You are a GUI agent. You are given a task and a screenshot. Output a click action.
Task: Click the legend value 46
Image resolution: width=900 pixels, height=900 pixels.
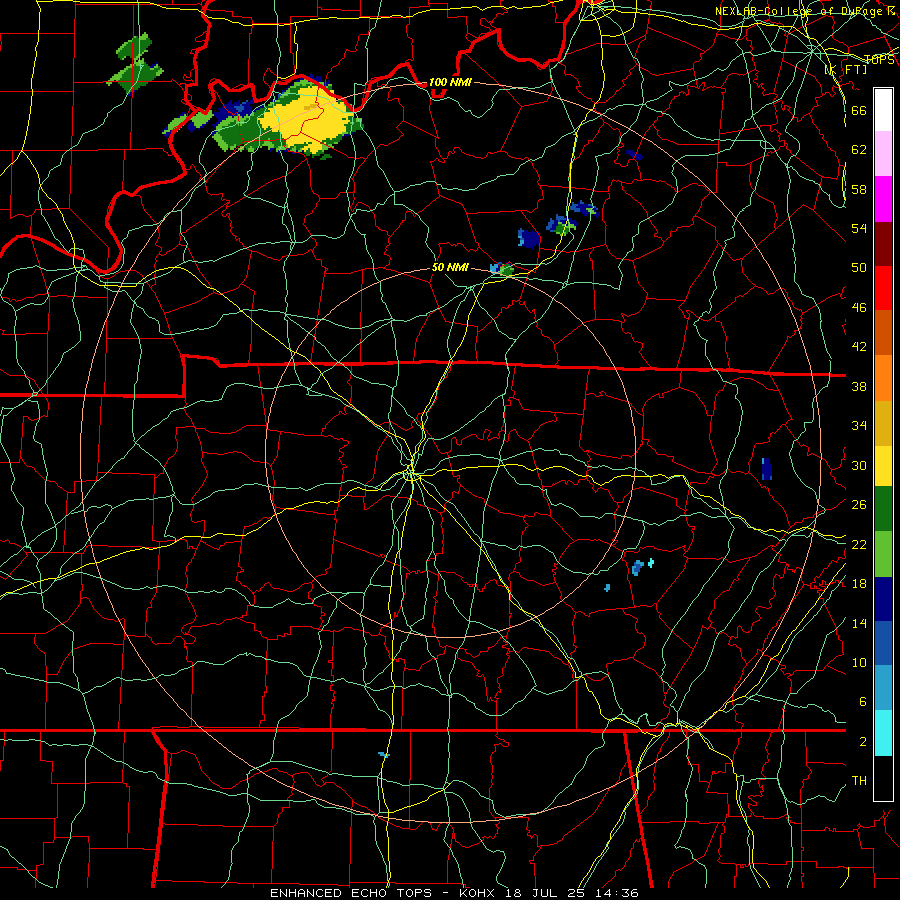[x=859, y=307]
